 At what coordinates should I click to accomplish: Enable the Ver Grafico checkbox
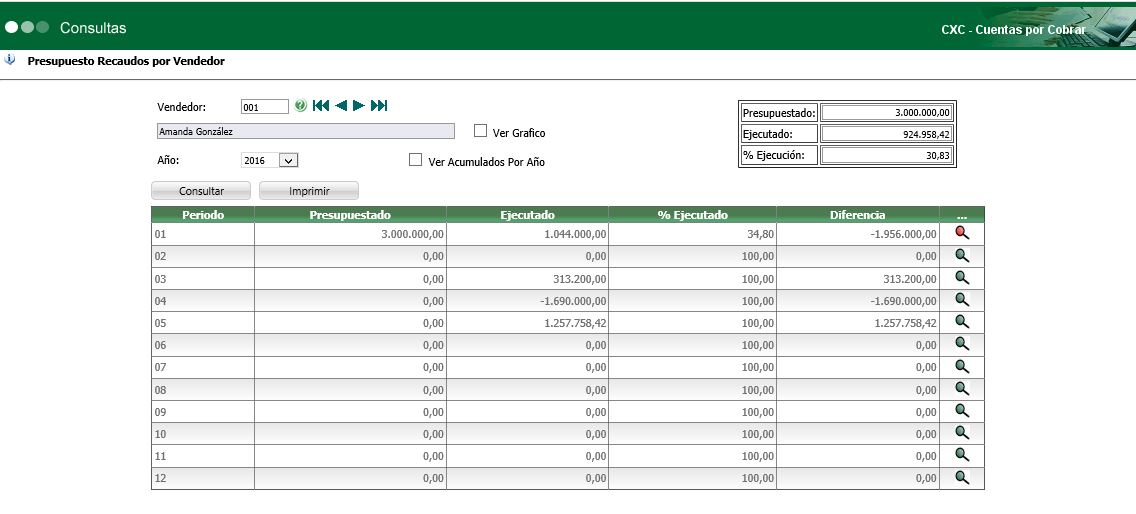pyautogui.click(x=480, y=131)
